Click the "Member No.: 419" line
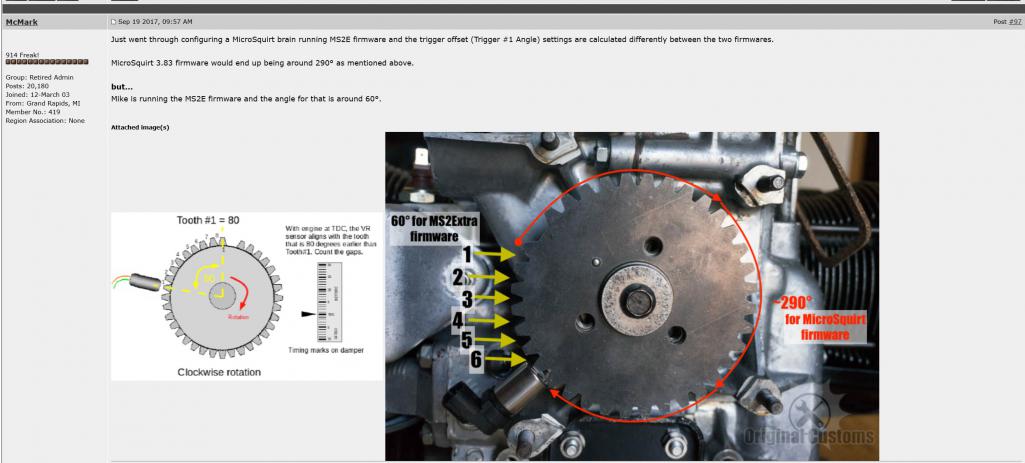Screen dimensions: 1025x463 tap(33, 112)
